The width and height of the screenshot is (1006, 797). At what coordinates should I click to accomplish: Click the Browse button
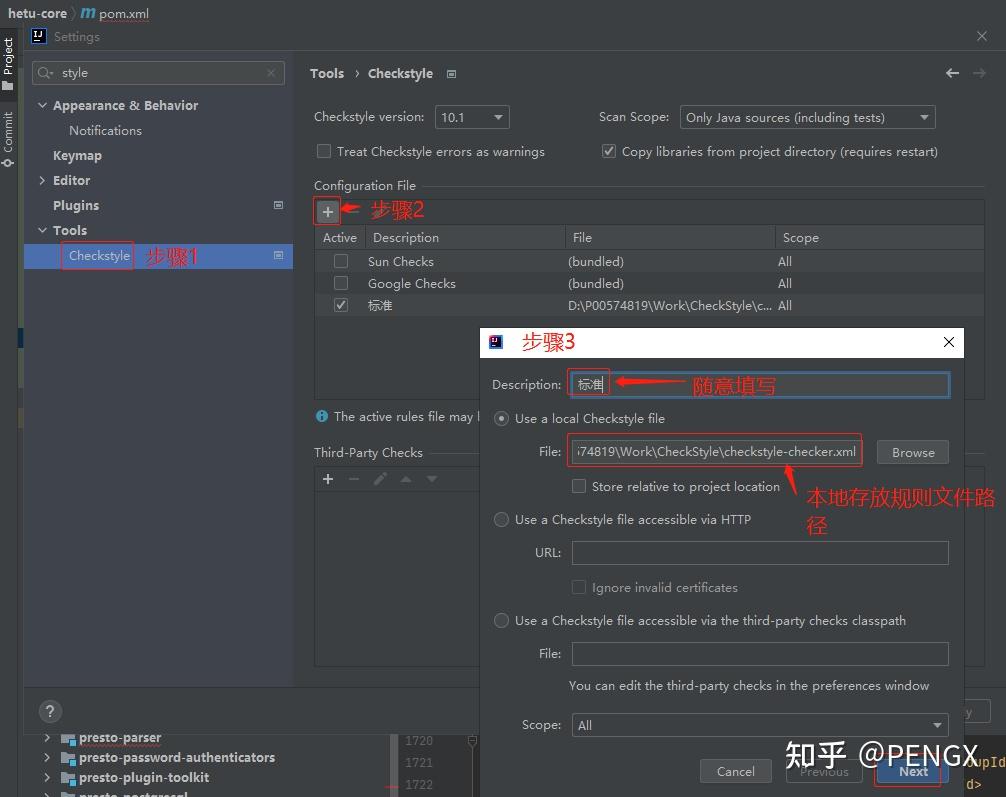(x=912, y=452)
